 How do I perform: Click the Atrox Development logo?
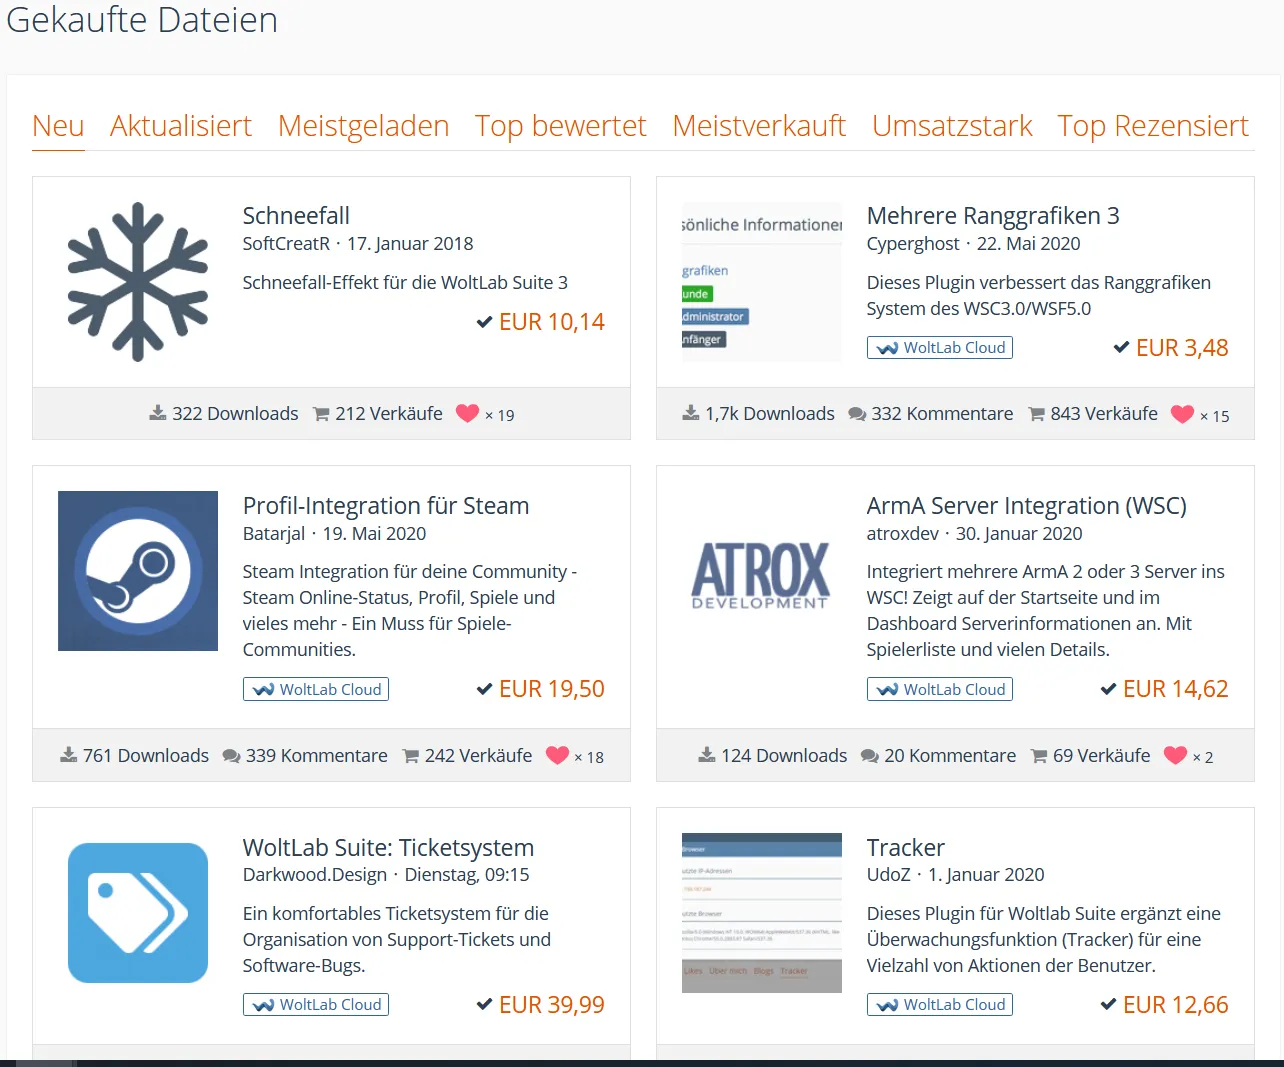point(761,575)
